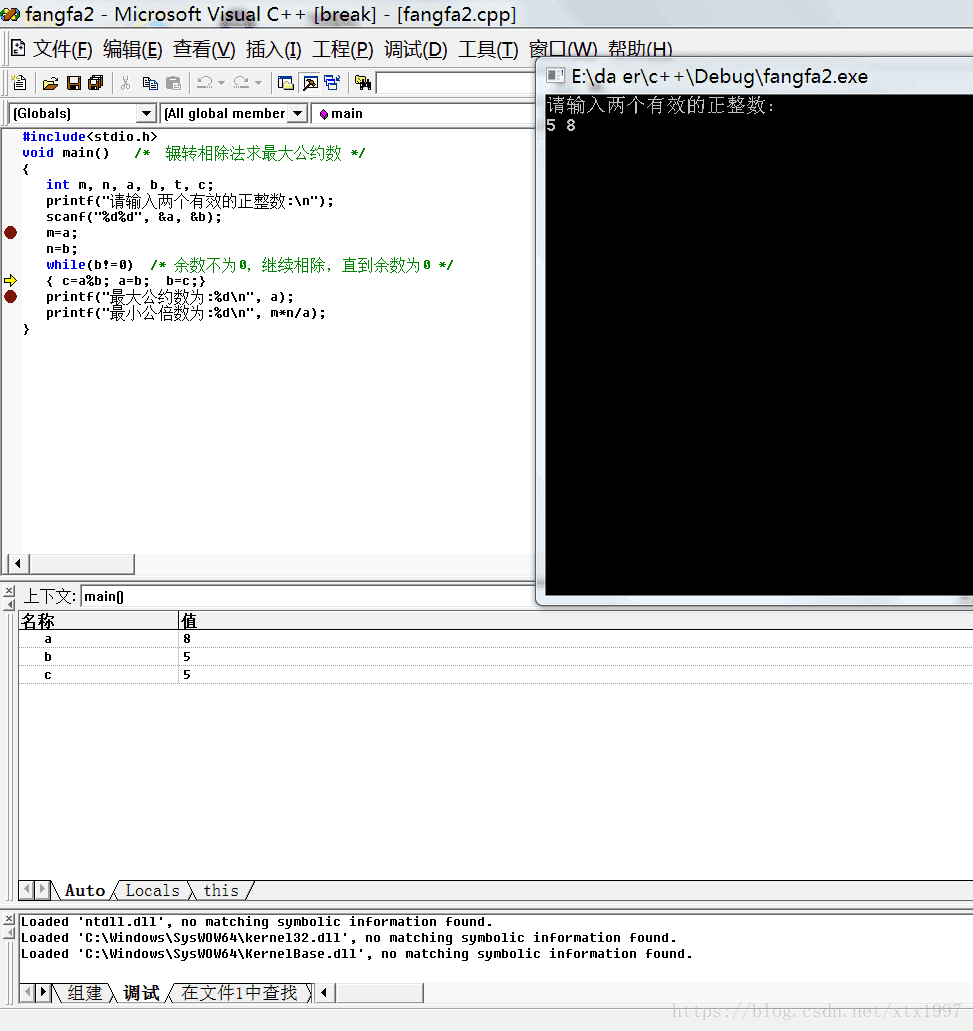Viewport: 973px width, 1031px height.
Task: Click the 上下文 main() context combo box
Action: (308, 596)
